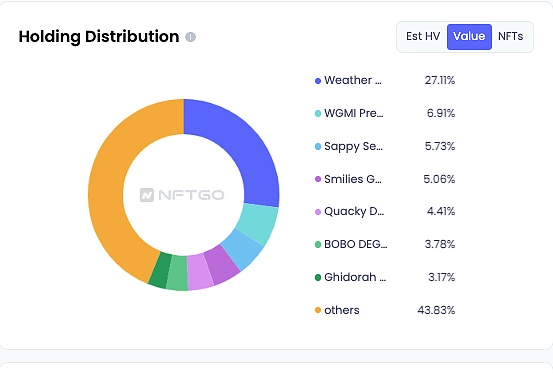Viewport: 553px width, 374px height.
Task: Click the 27.11% value
Action: pyautogui.click(x=440, y=80)
